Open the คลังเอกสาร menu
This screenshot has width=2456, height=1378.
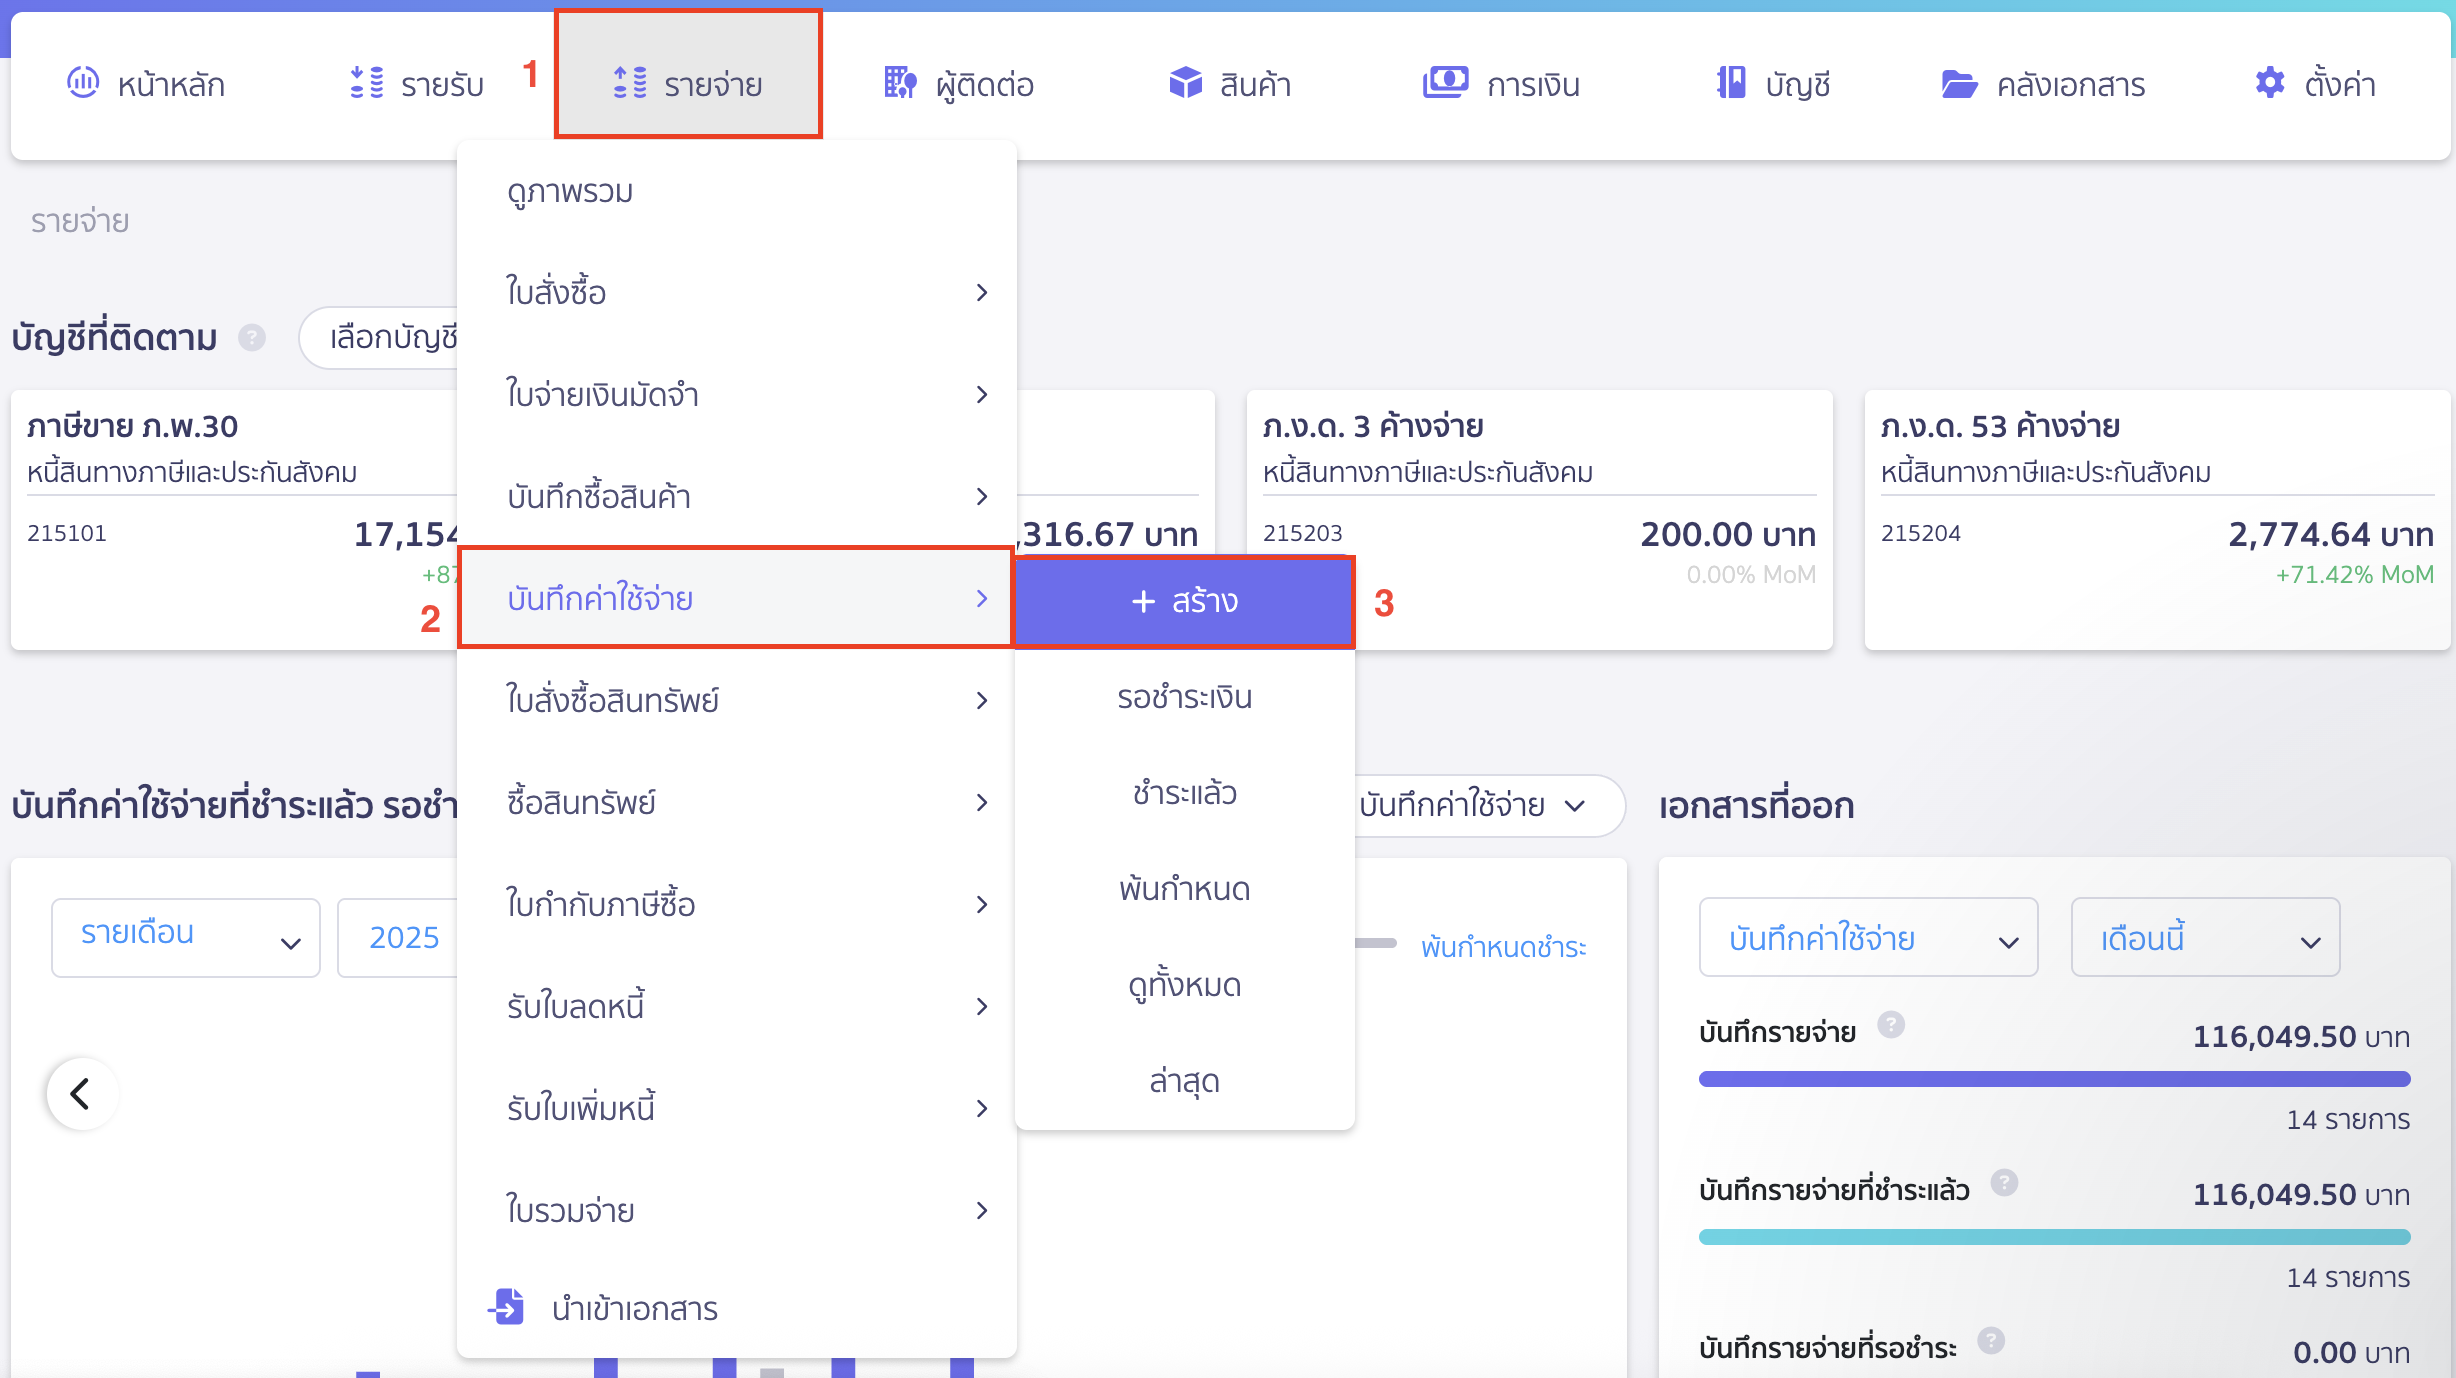pos(2043,84)
